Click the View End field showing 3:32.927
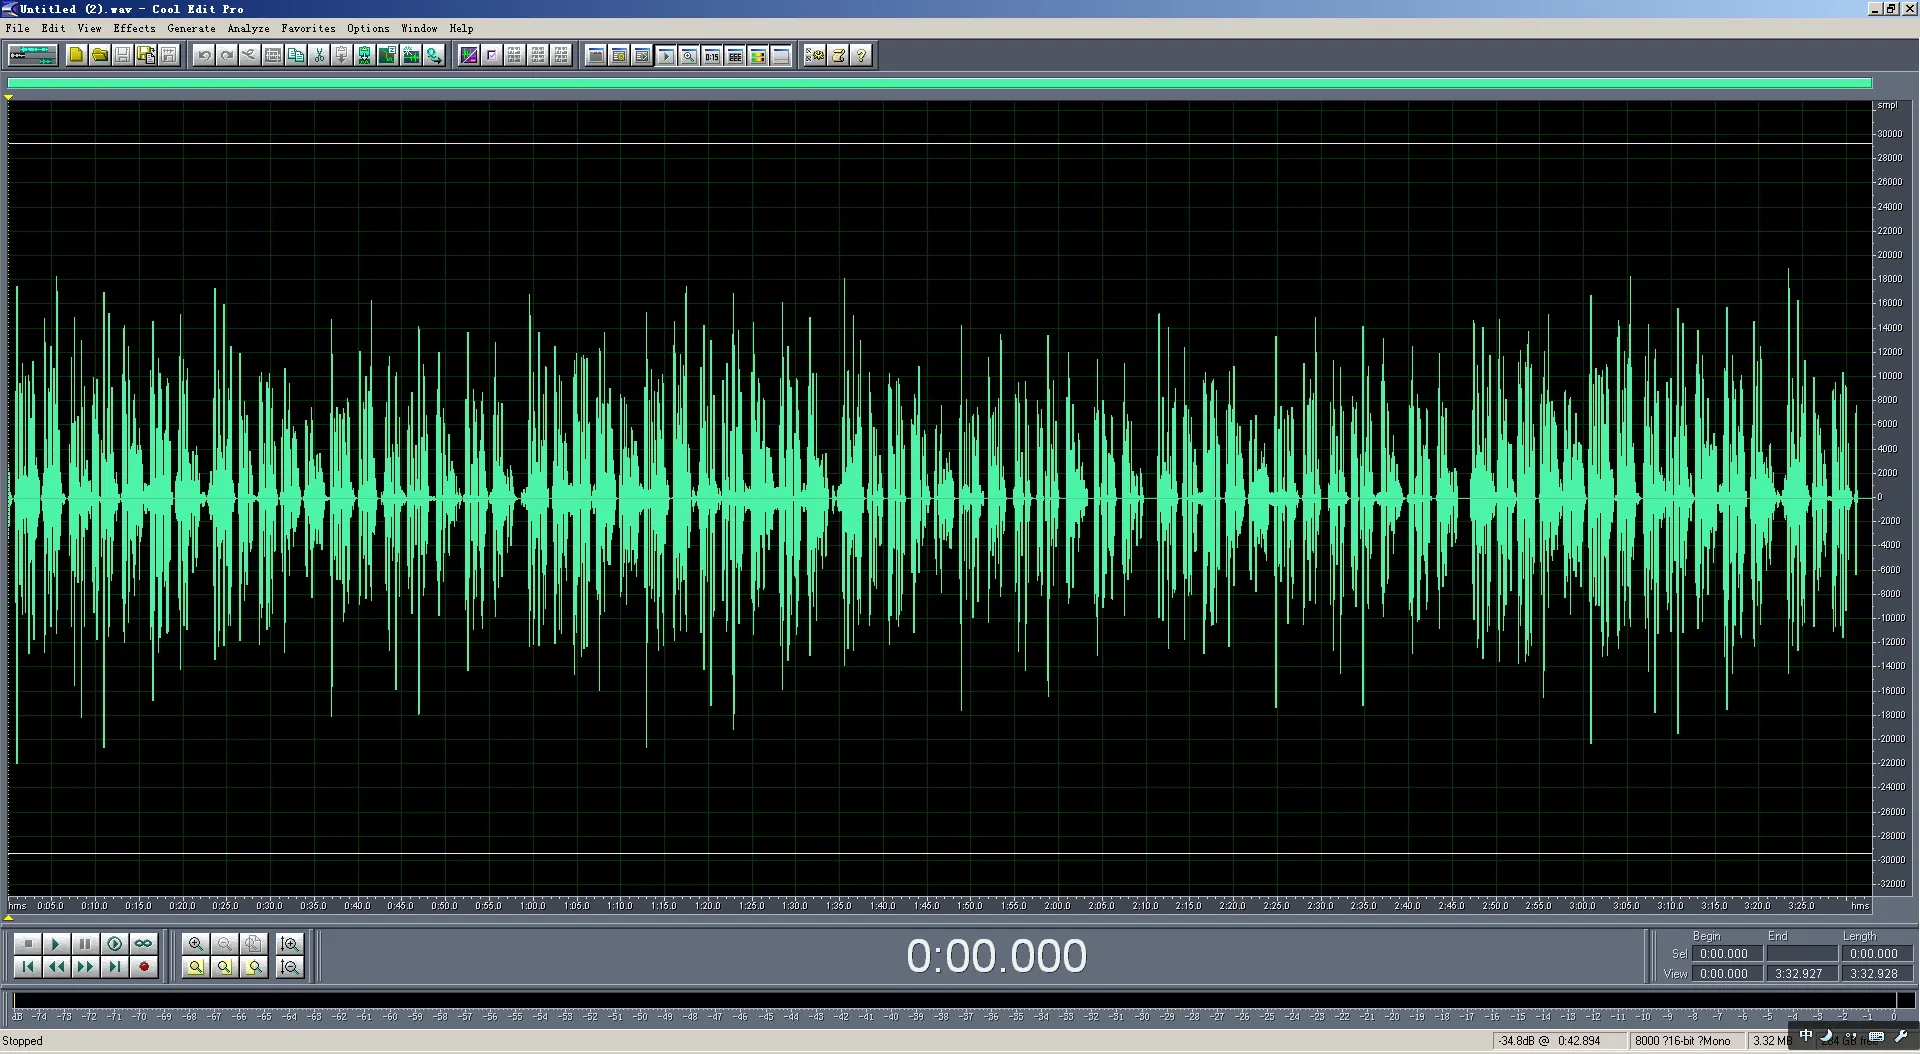1920x1054 pixels. (1800, 973)
